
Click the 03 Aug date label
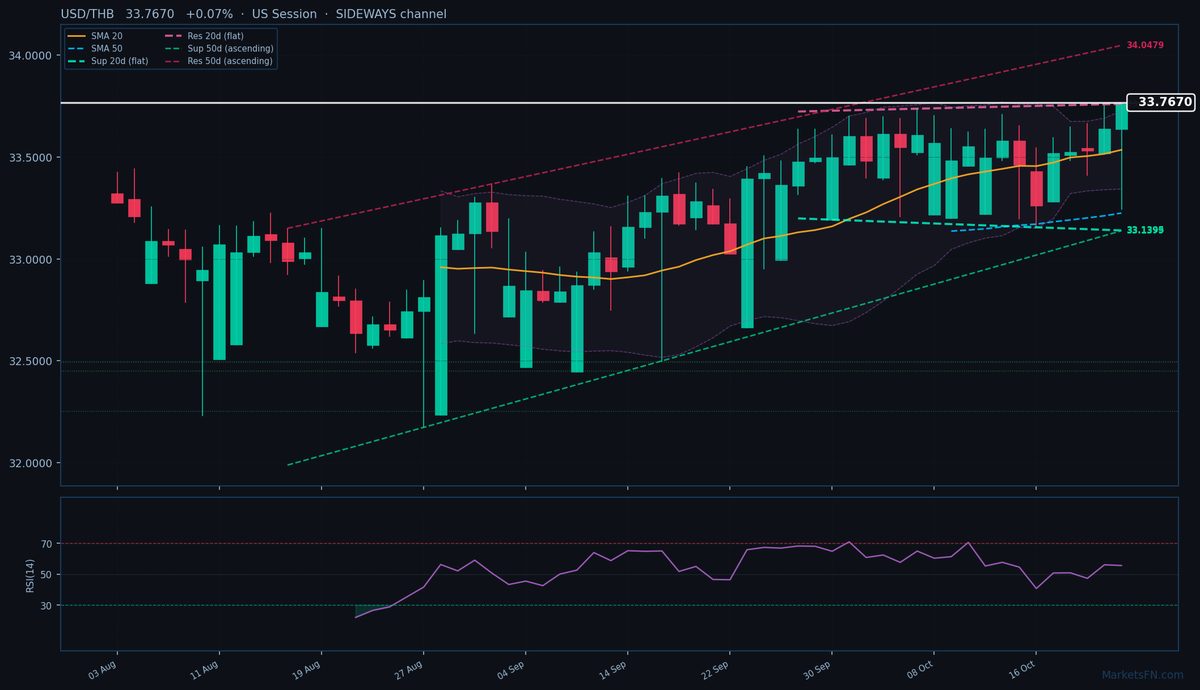coord(104,669)
